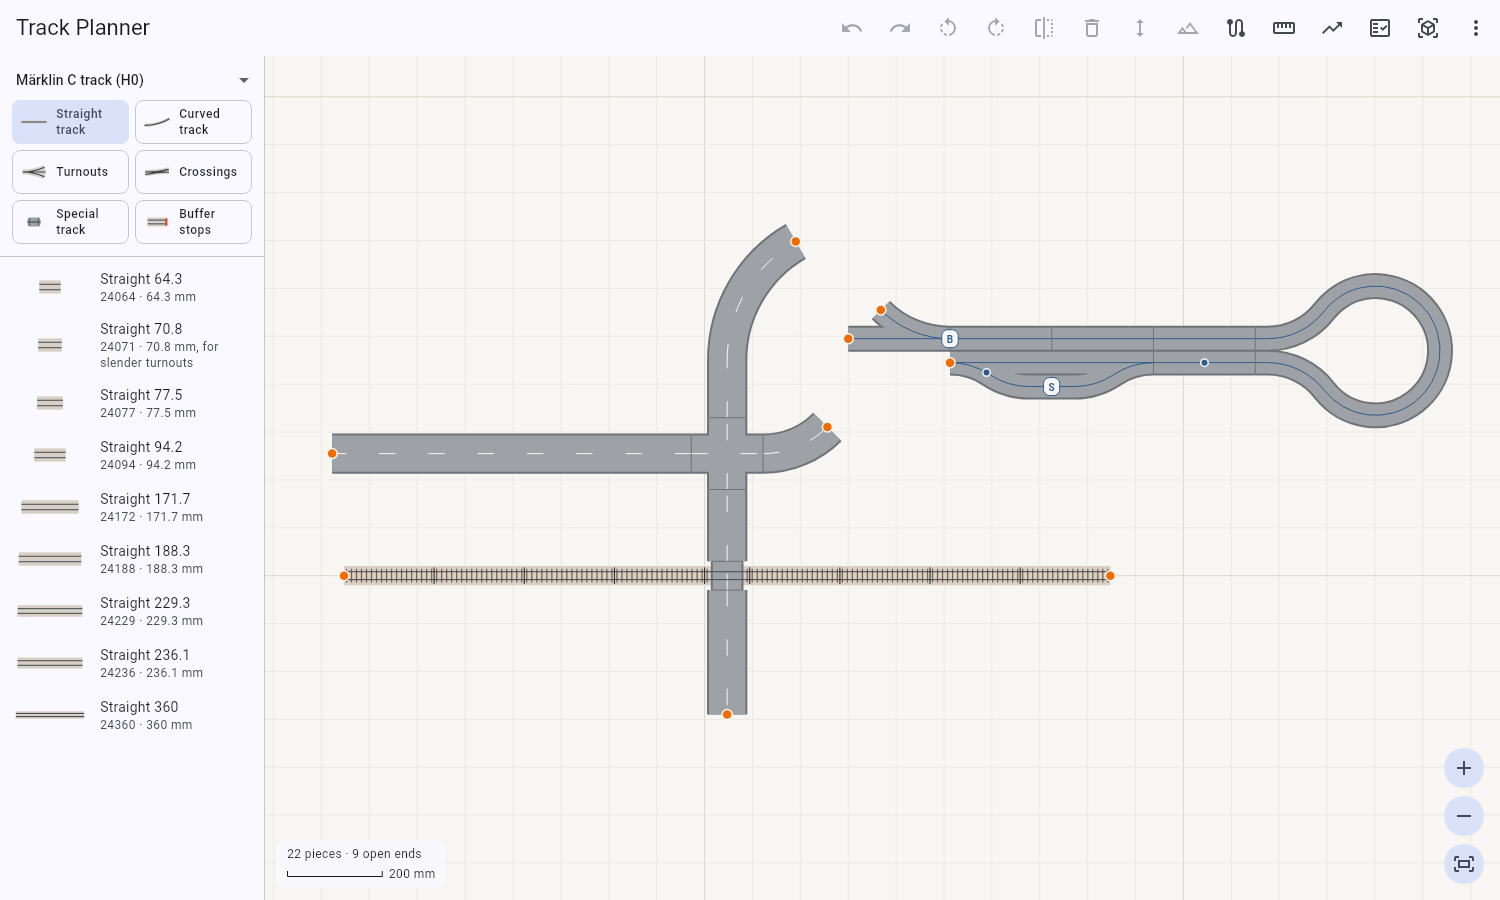Click the orange open end at railway's right end
Viewport: 1500px width, 900px height.
point(1110,576)
